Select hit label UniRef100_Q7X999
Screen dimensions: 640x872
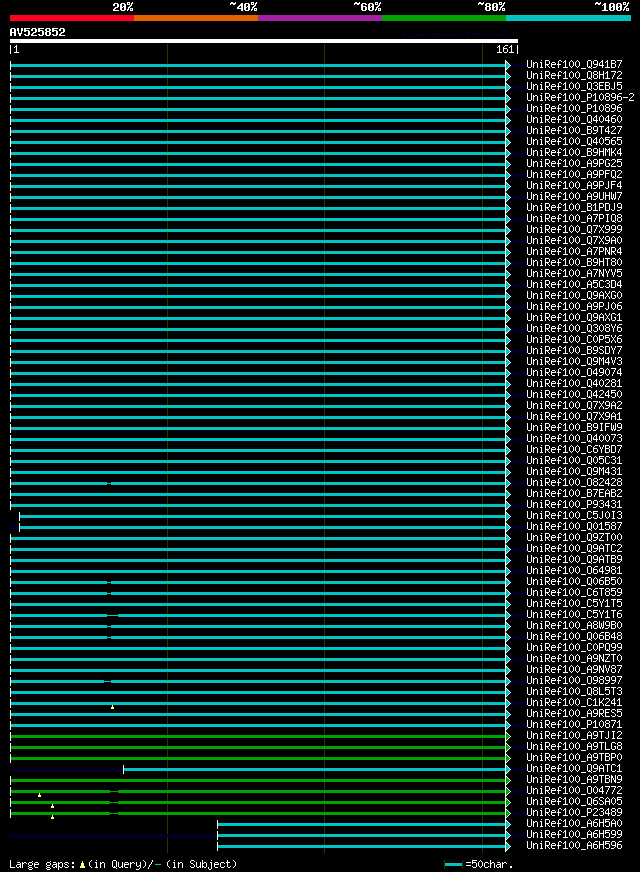coord(574,230)
